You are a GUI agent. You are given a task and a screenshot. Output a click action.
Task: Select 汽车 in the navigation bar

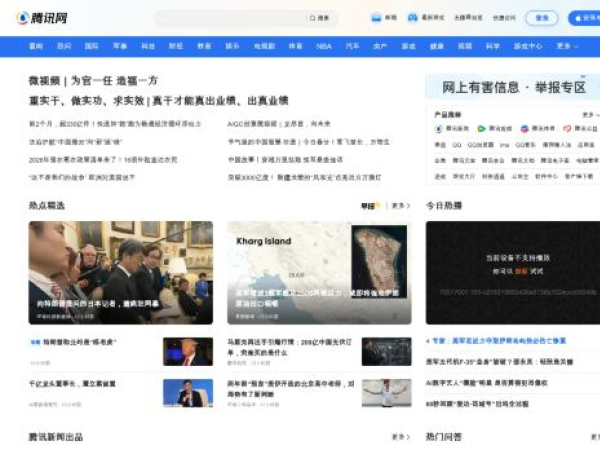point(352,46)
